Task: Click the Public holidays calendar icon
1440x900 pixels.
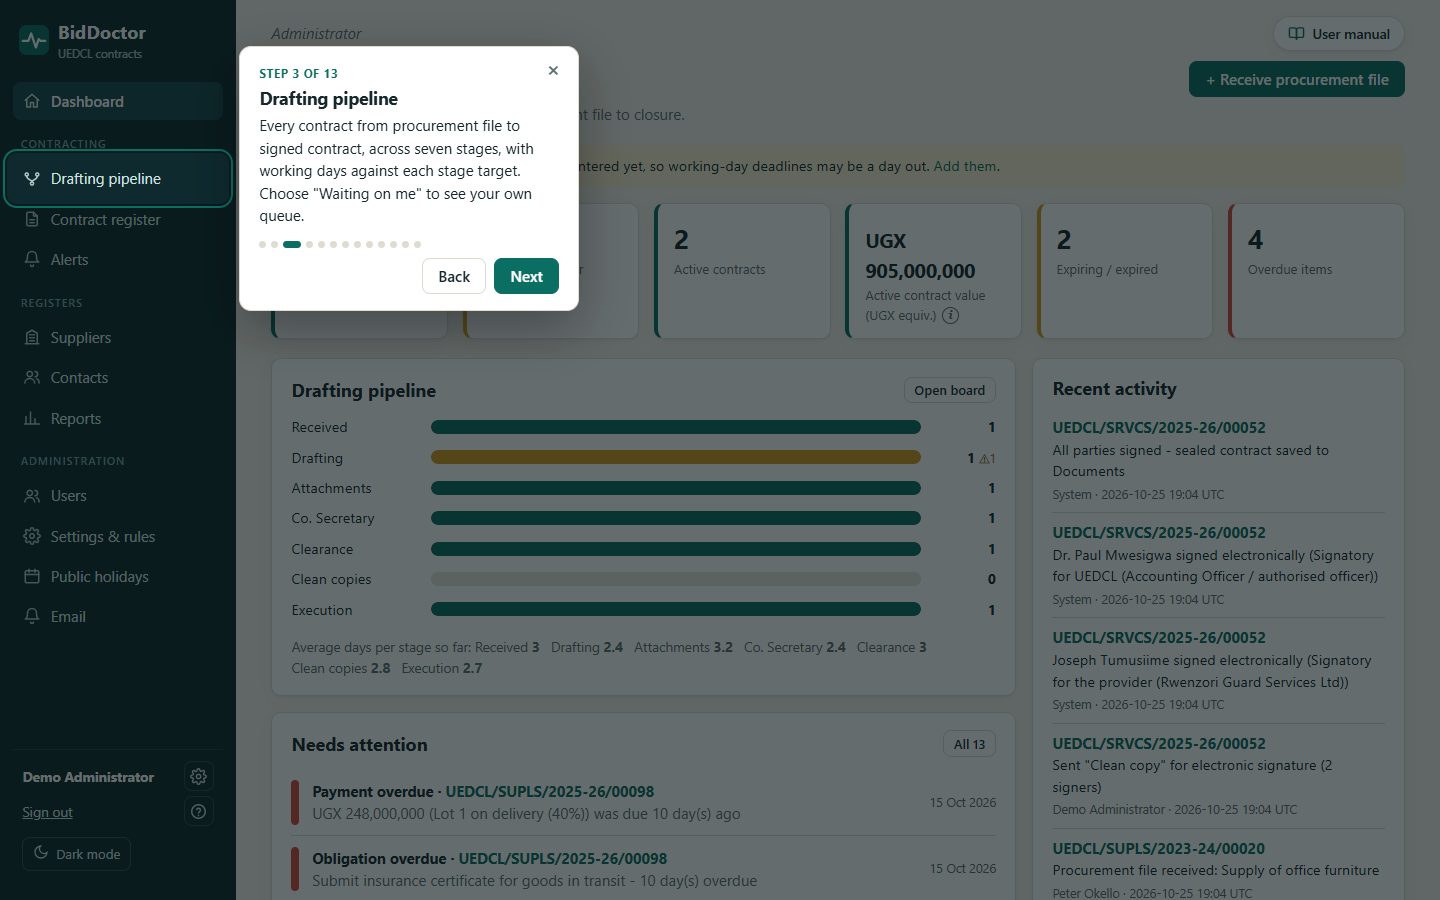Action: point(32,576)
